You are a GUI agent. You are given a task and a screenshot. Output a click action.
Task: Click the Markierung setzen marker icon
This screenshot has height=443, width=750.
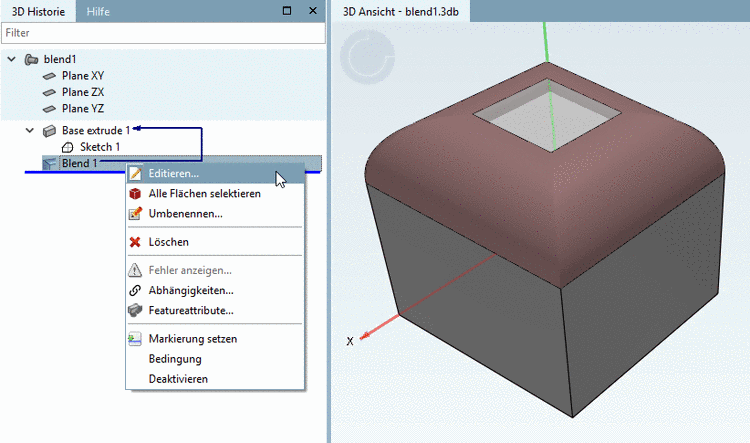(135, 339)
